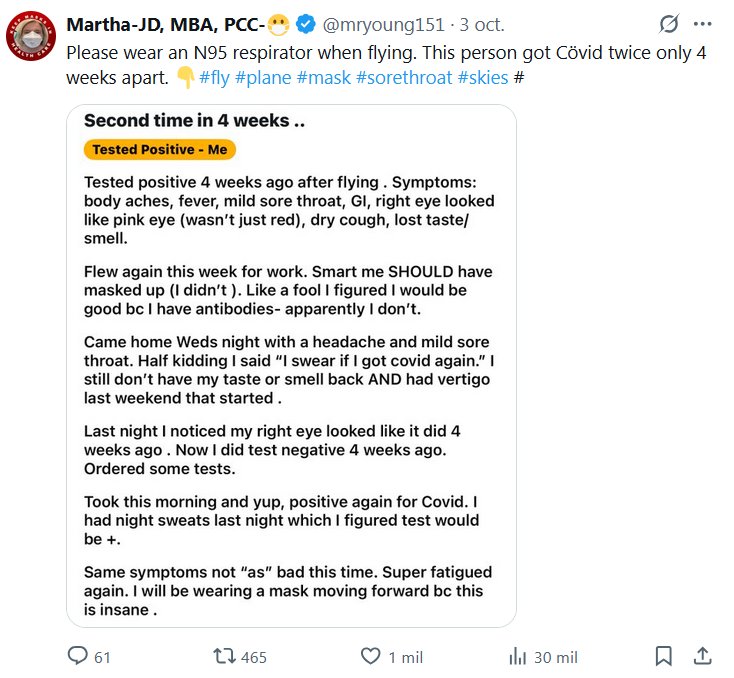734x678 pixels.
Task: Follow the #fly hashtag
Action: coord(219,75)
